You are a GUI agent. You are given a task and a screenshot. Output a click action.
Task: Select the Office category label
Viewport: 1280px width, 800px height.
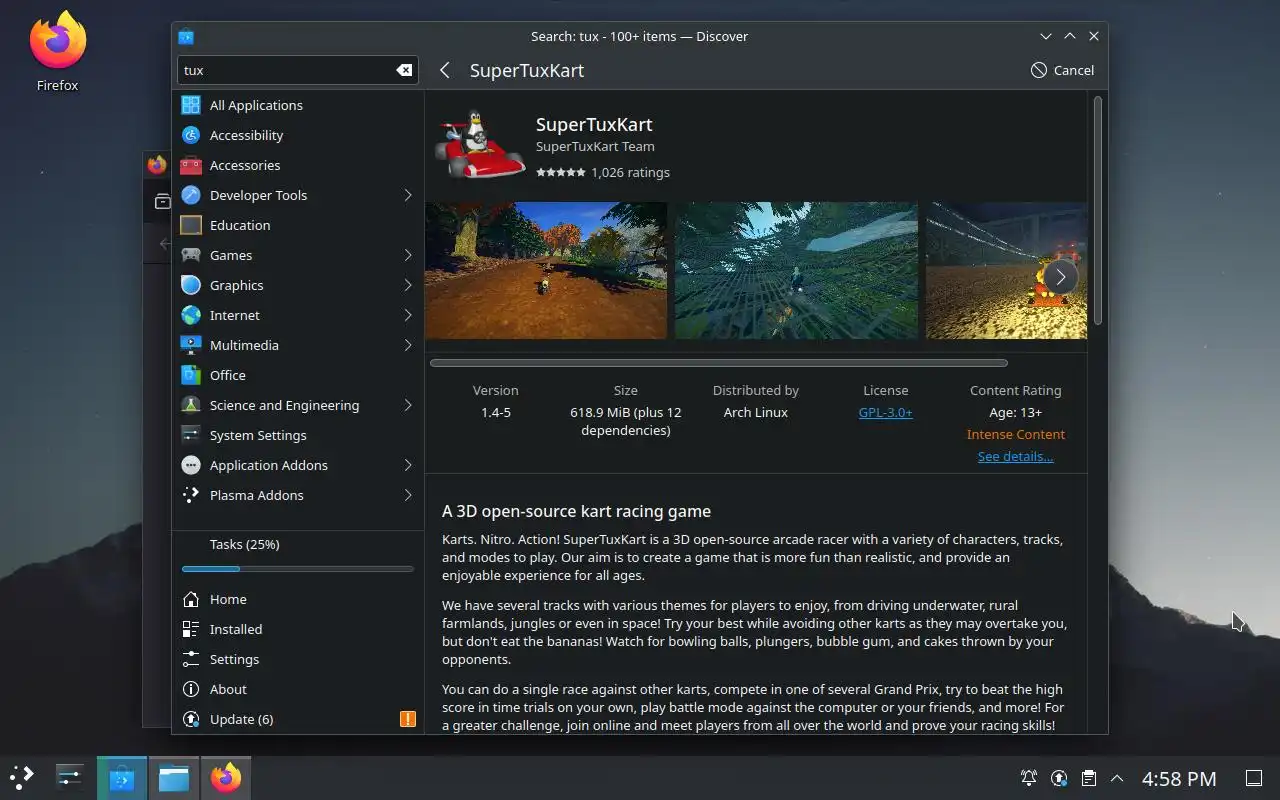[228, 375]
